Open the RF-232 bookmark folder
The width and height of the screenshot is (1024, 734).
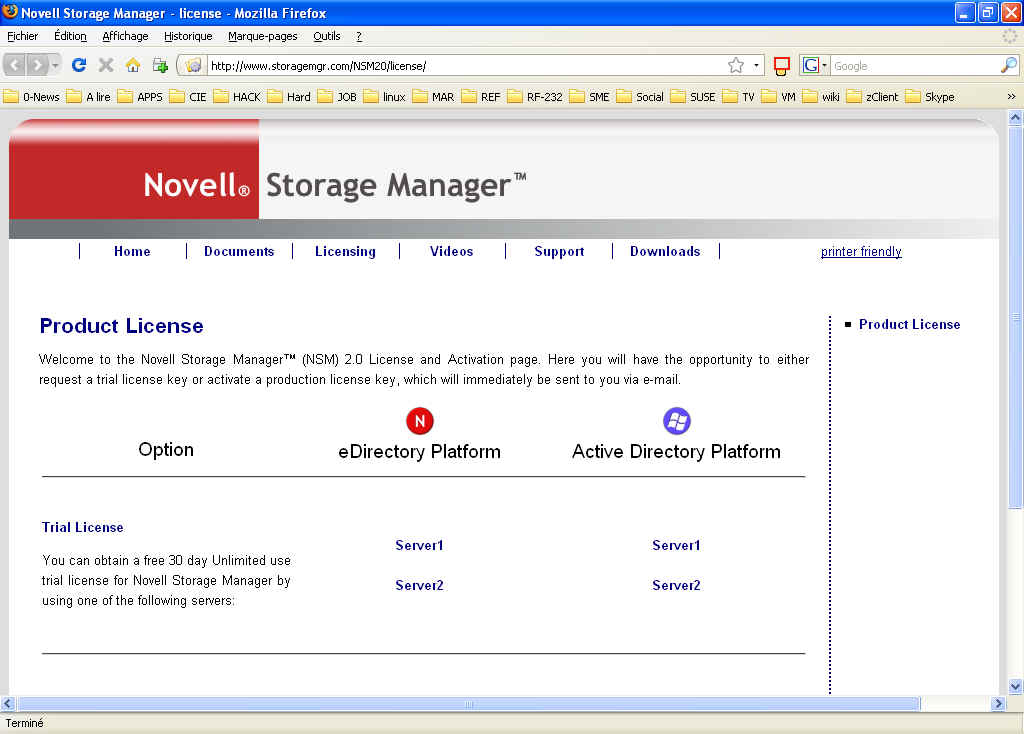[535, 97]
